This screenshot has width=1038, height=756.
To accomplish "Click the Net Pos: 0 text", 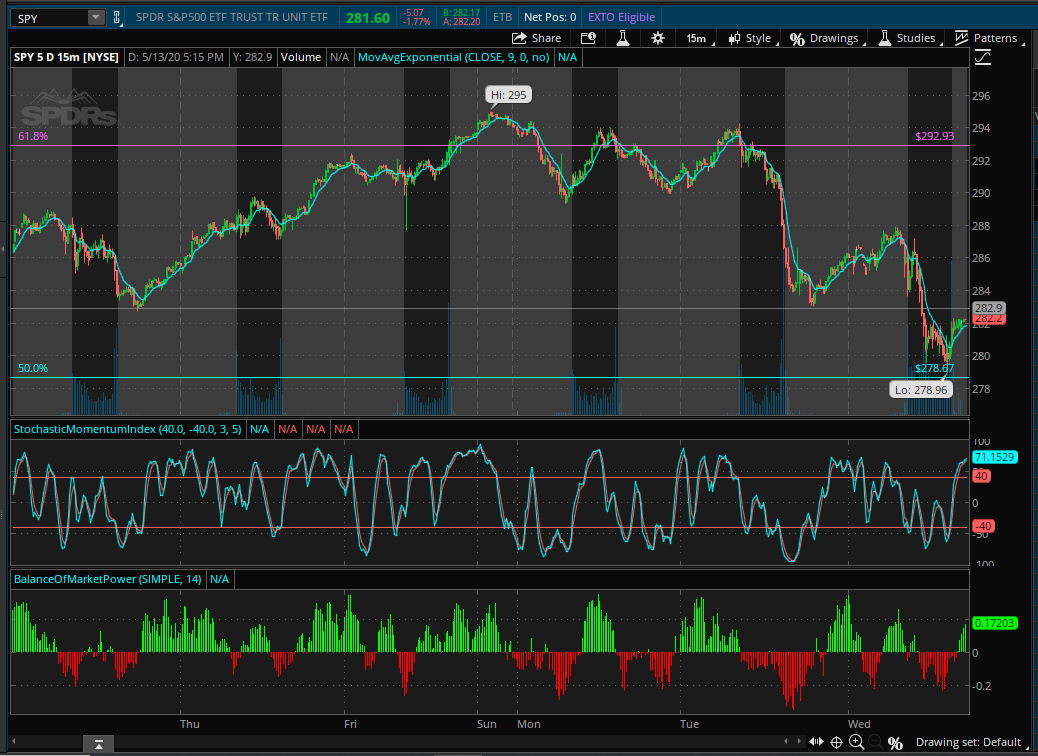I will tap(549, 17).
